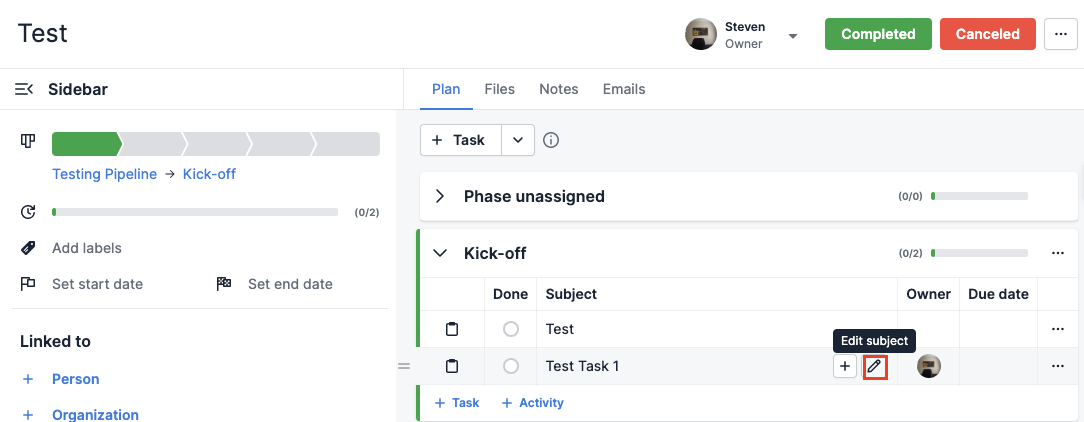
Task: Click the second stage in pipeline progress bar
Action: tap(153, 144)
